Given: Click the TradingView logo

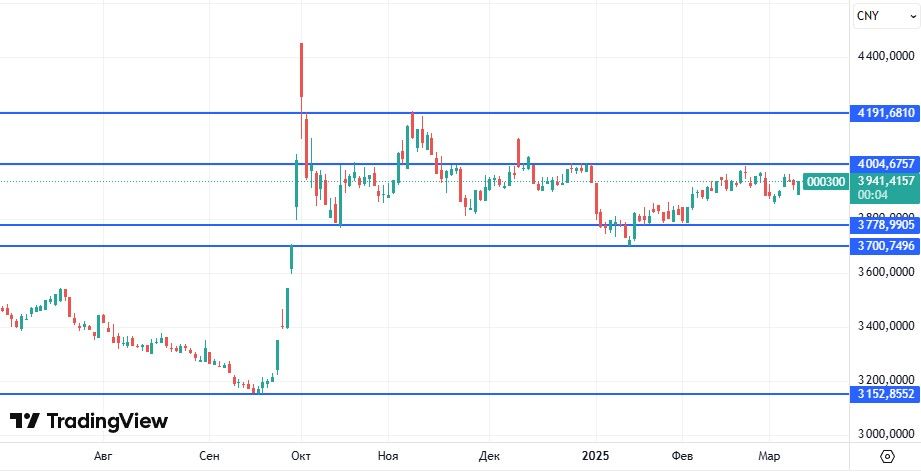Looking at the screenshot, I should coord(89,421).
